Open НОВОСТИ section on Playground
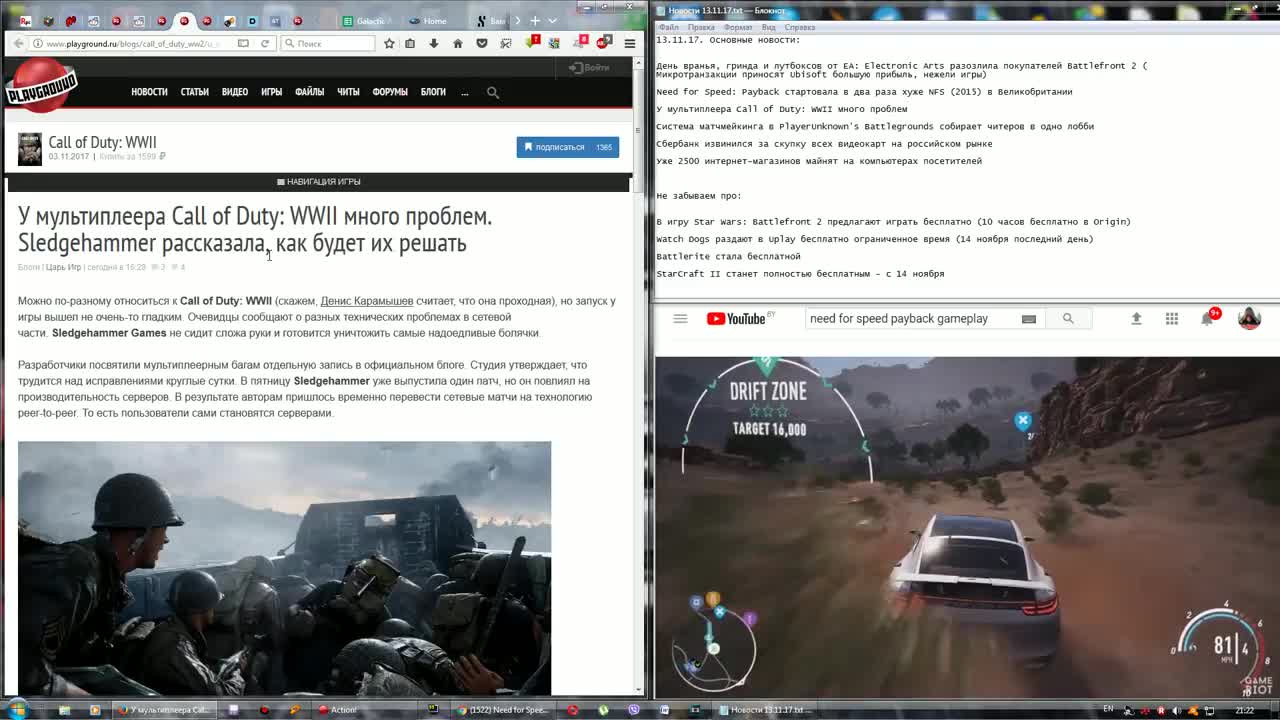Viewport: 1280px width, 720px height. point(149,92)
